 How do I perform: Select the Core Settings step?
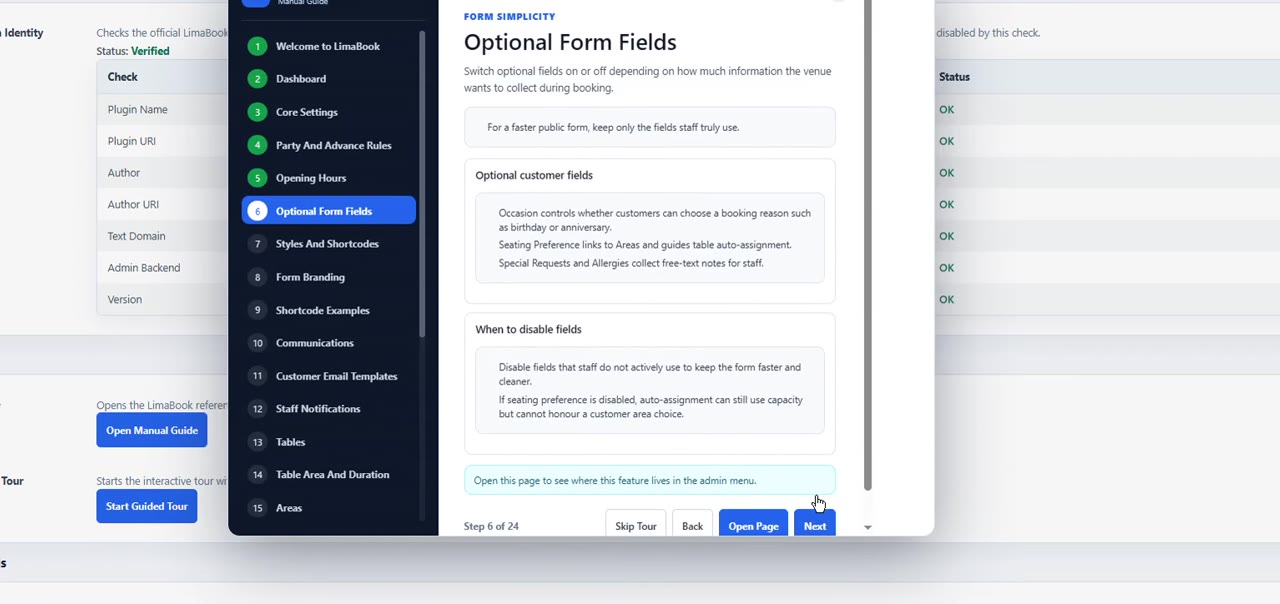[328, 112]
